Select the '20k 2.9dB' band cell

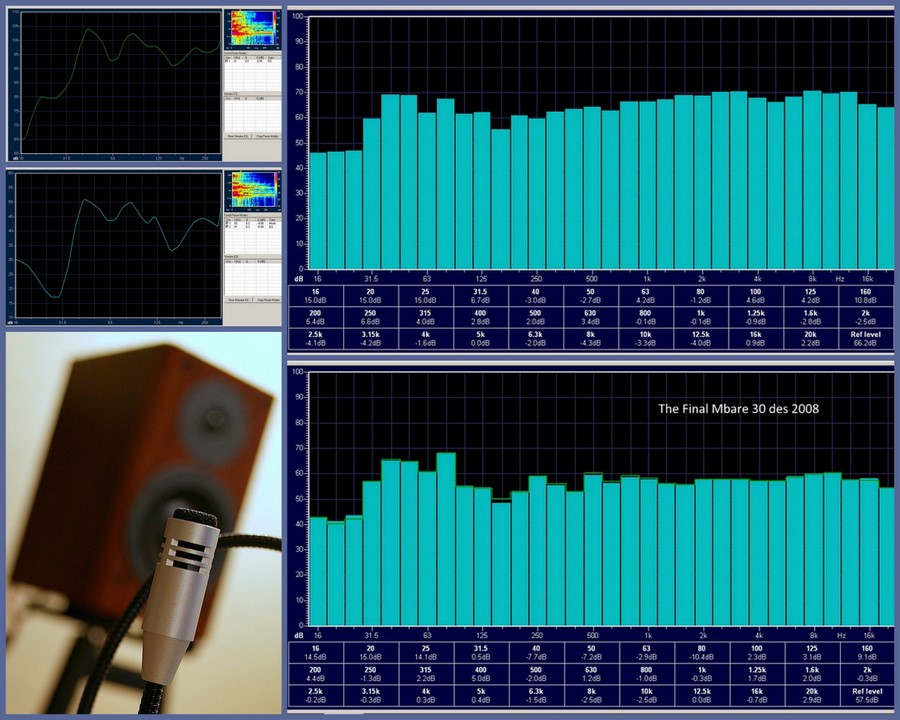pos(811,695)
